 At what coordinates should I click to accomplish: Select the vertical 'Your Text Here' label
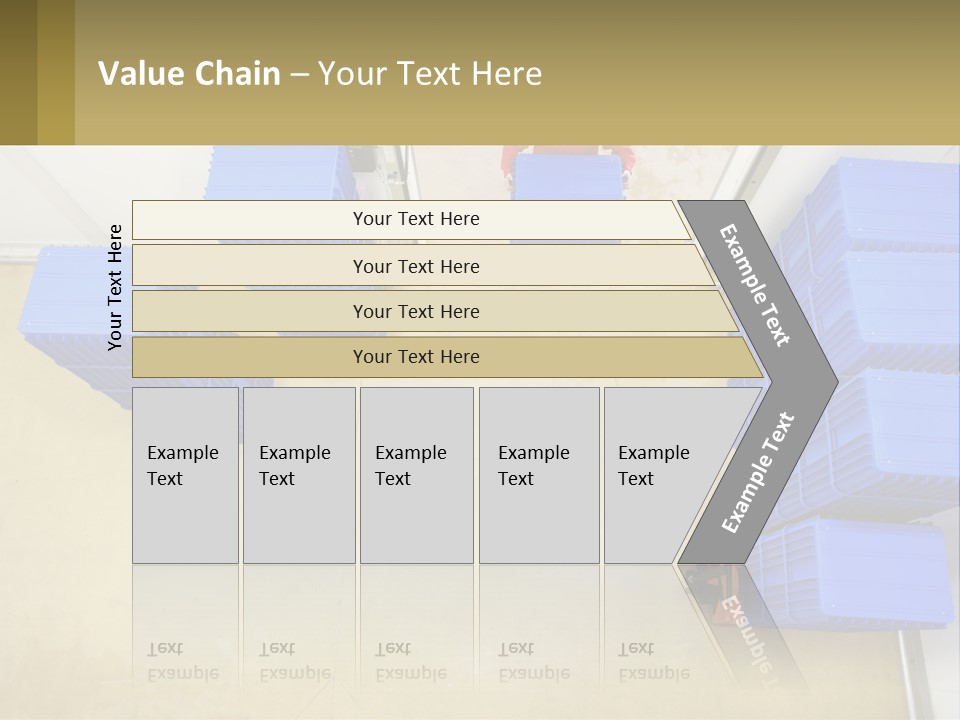coord(115,287)
